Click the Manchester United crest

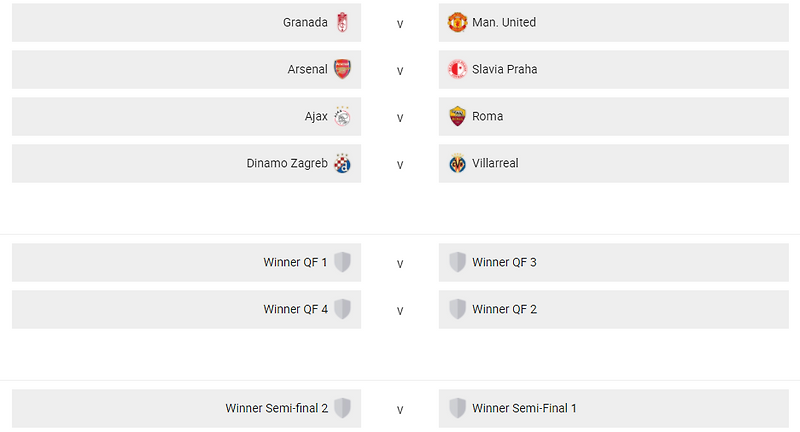457,22
